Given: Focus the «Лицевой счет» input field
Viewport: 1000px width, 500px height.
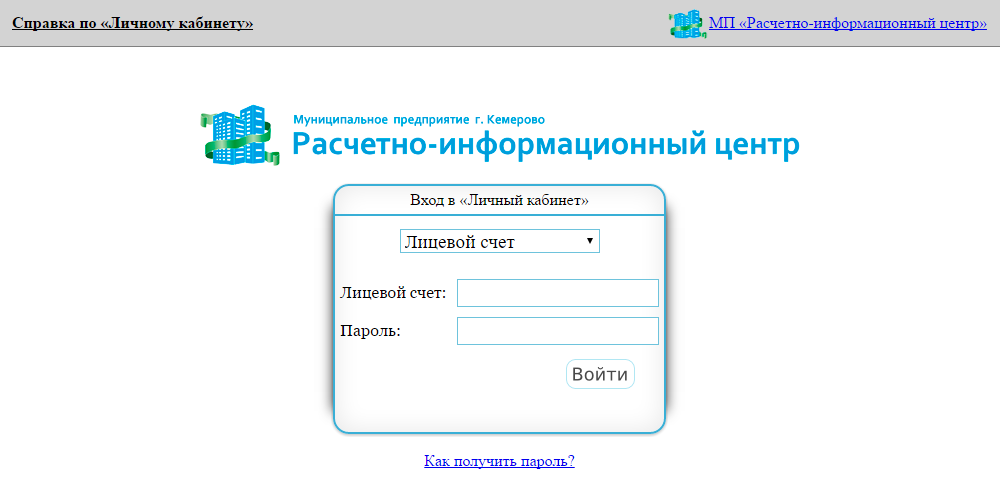Looking at the screenshot, I should (x=557, y=293).
